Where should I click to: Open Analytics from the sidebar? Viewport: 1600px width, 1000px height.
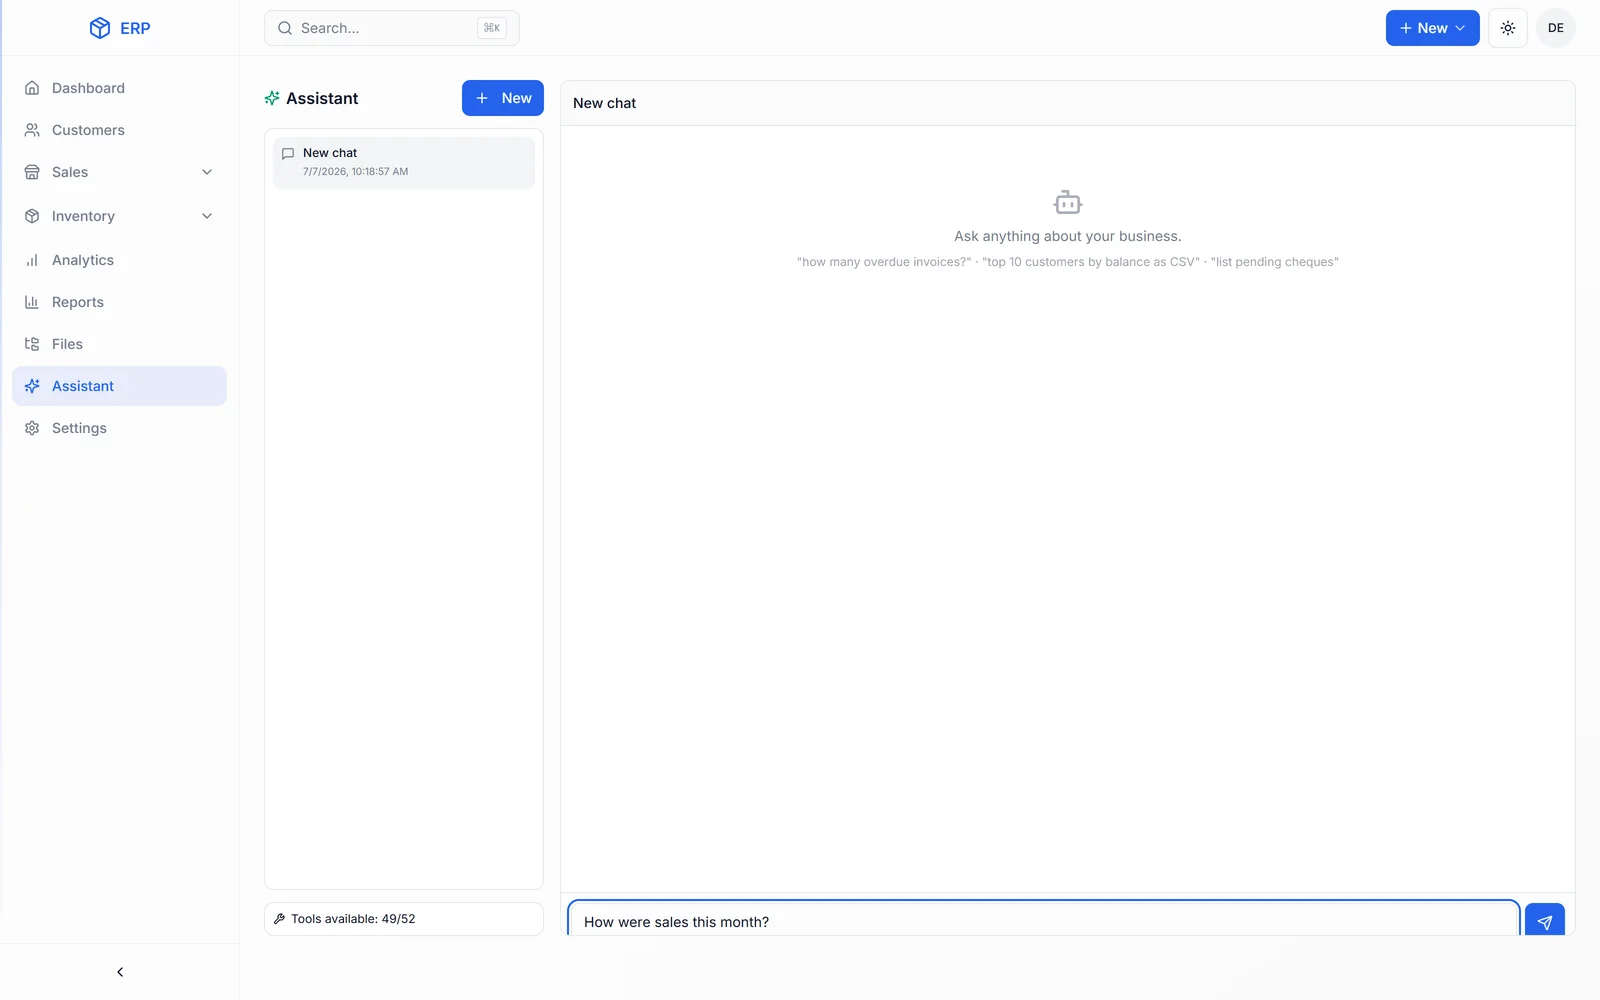[x=119, y=260]
